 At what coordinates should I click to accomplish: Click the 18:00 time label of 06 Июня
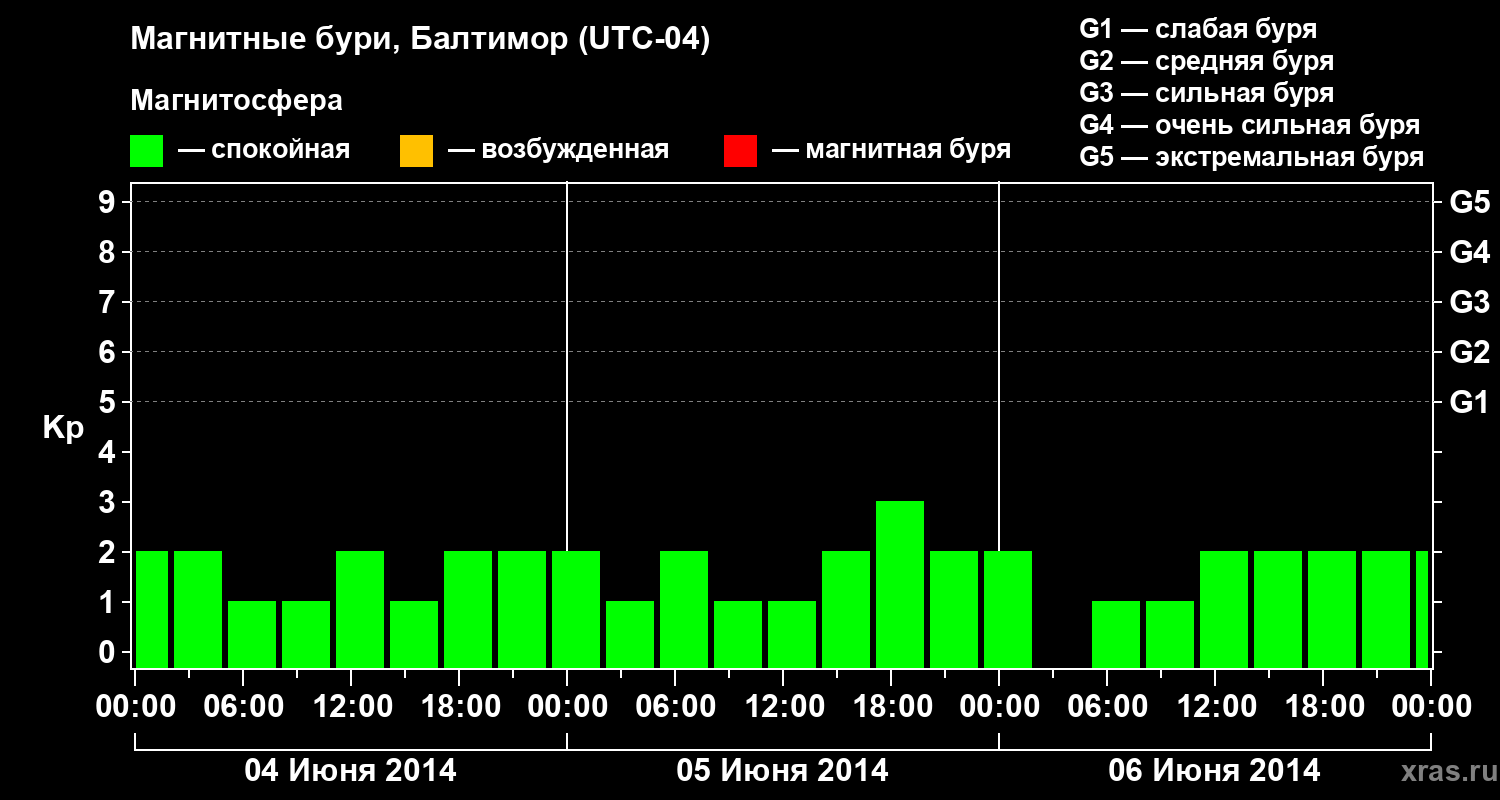[x=1323, y=707]
